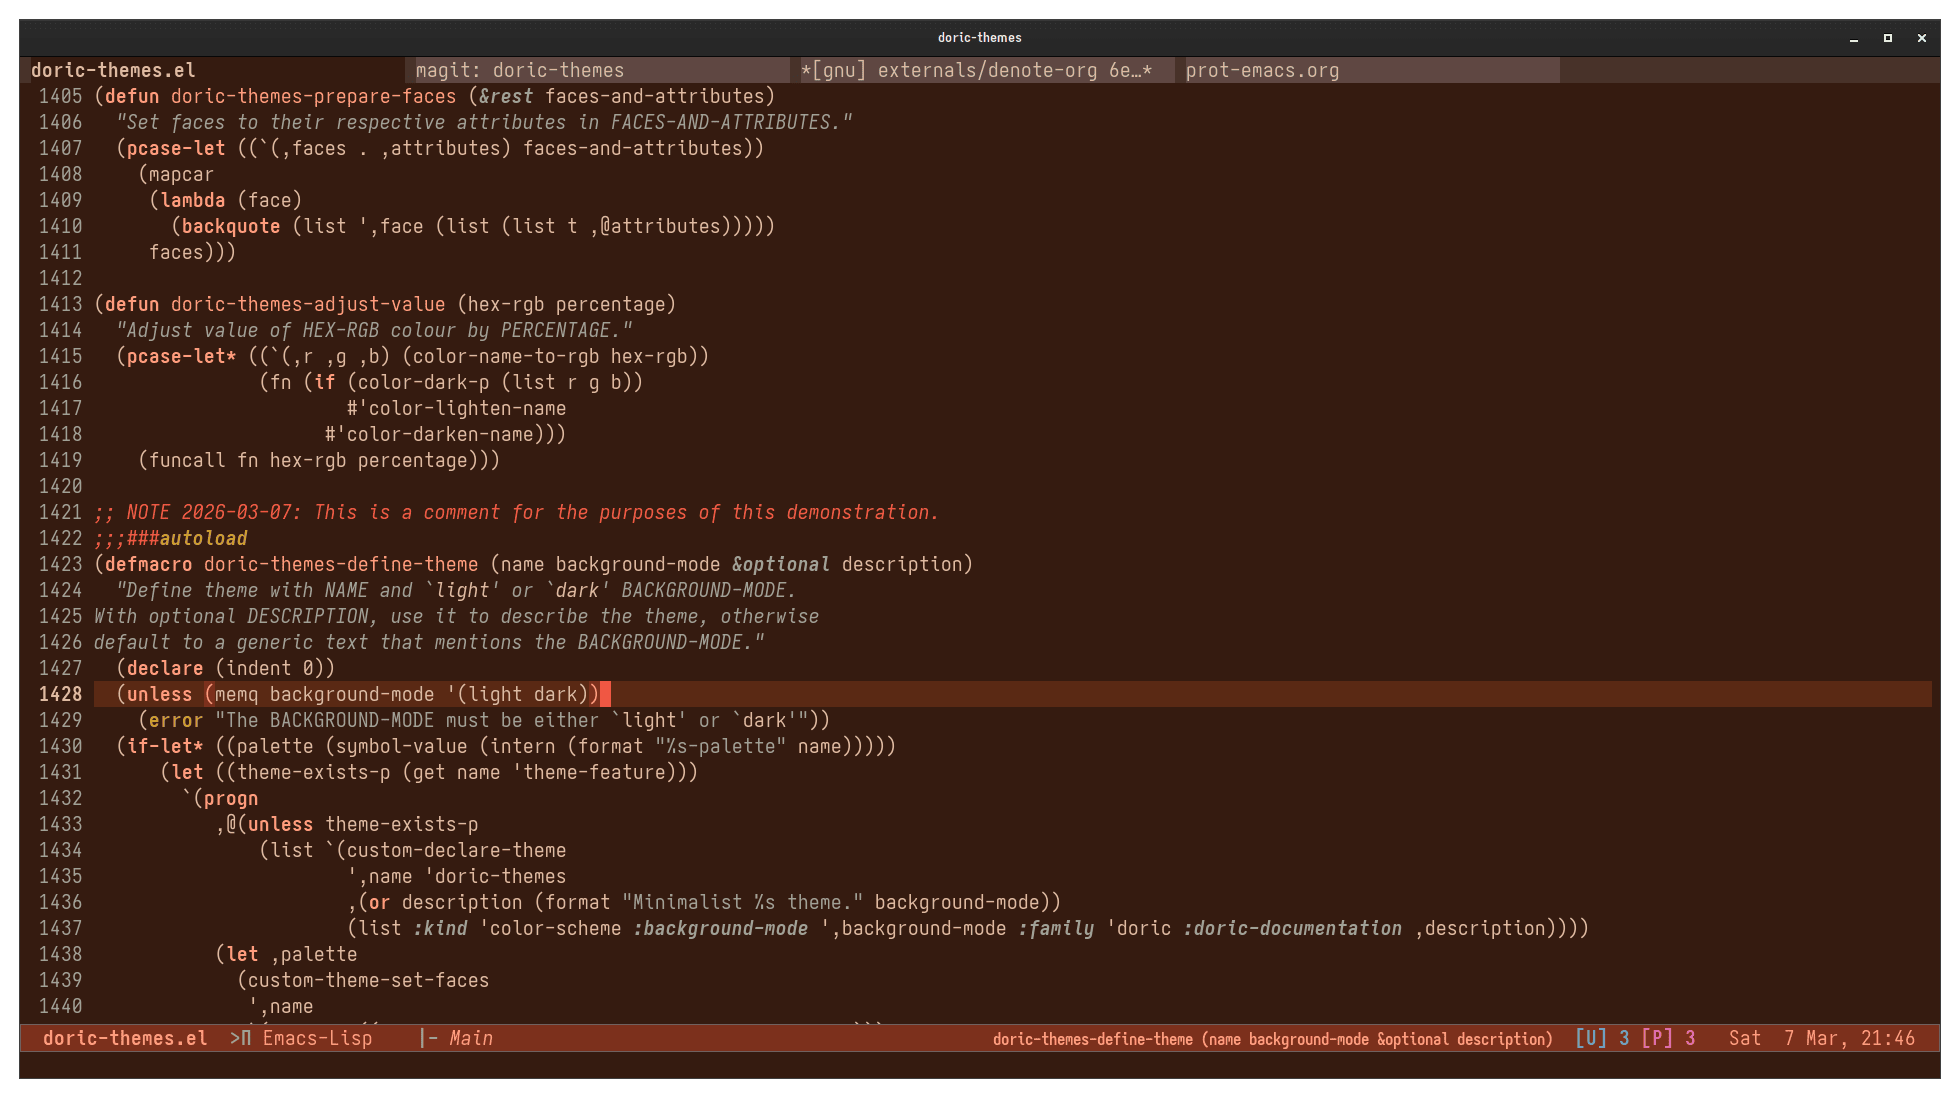Click doric-themes.el buffer name in mode line
This screenshot has height=1098, width=1960.
125,1038
